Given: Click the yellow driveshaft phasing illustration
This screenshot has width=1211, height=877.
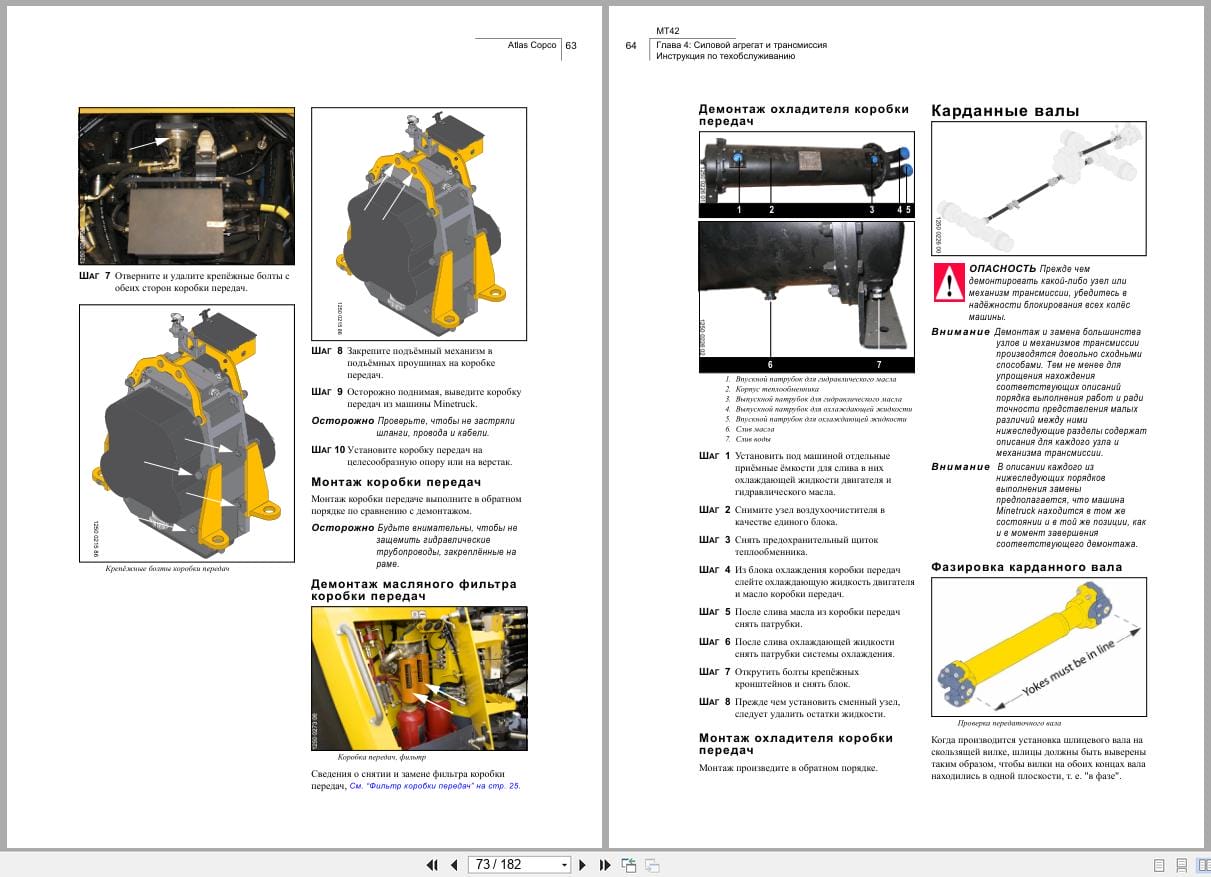Looking at the screenshot, I should [1039, 646].
